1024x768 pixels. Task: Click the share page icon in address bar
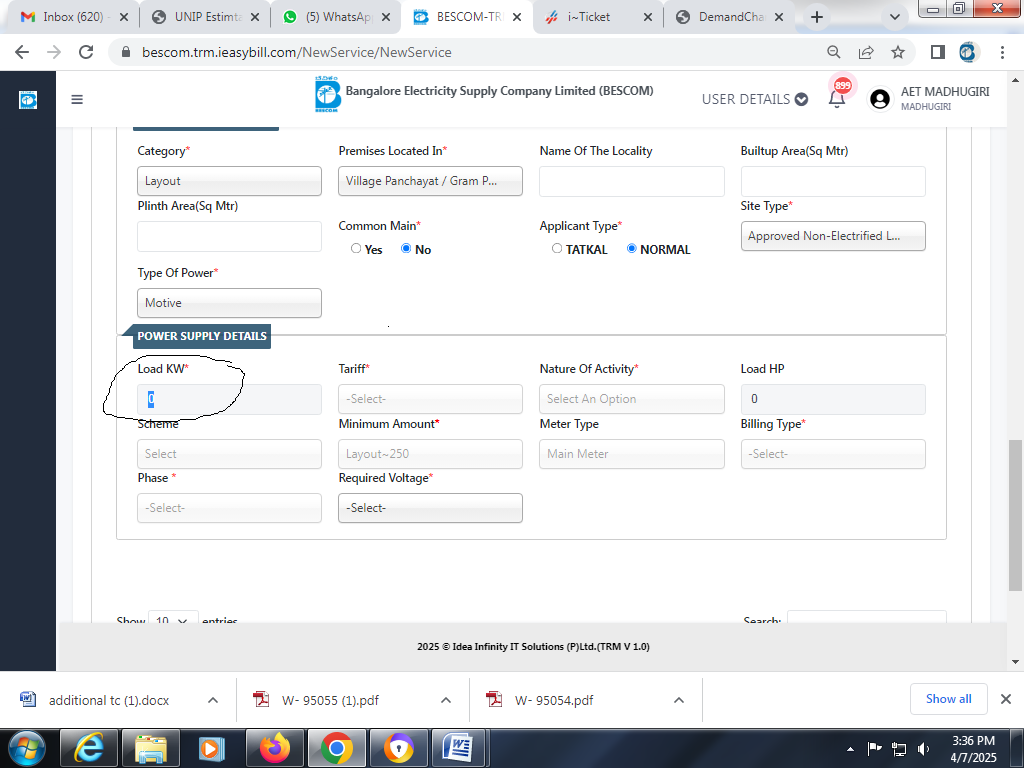pos(866,52)
